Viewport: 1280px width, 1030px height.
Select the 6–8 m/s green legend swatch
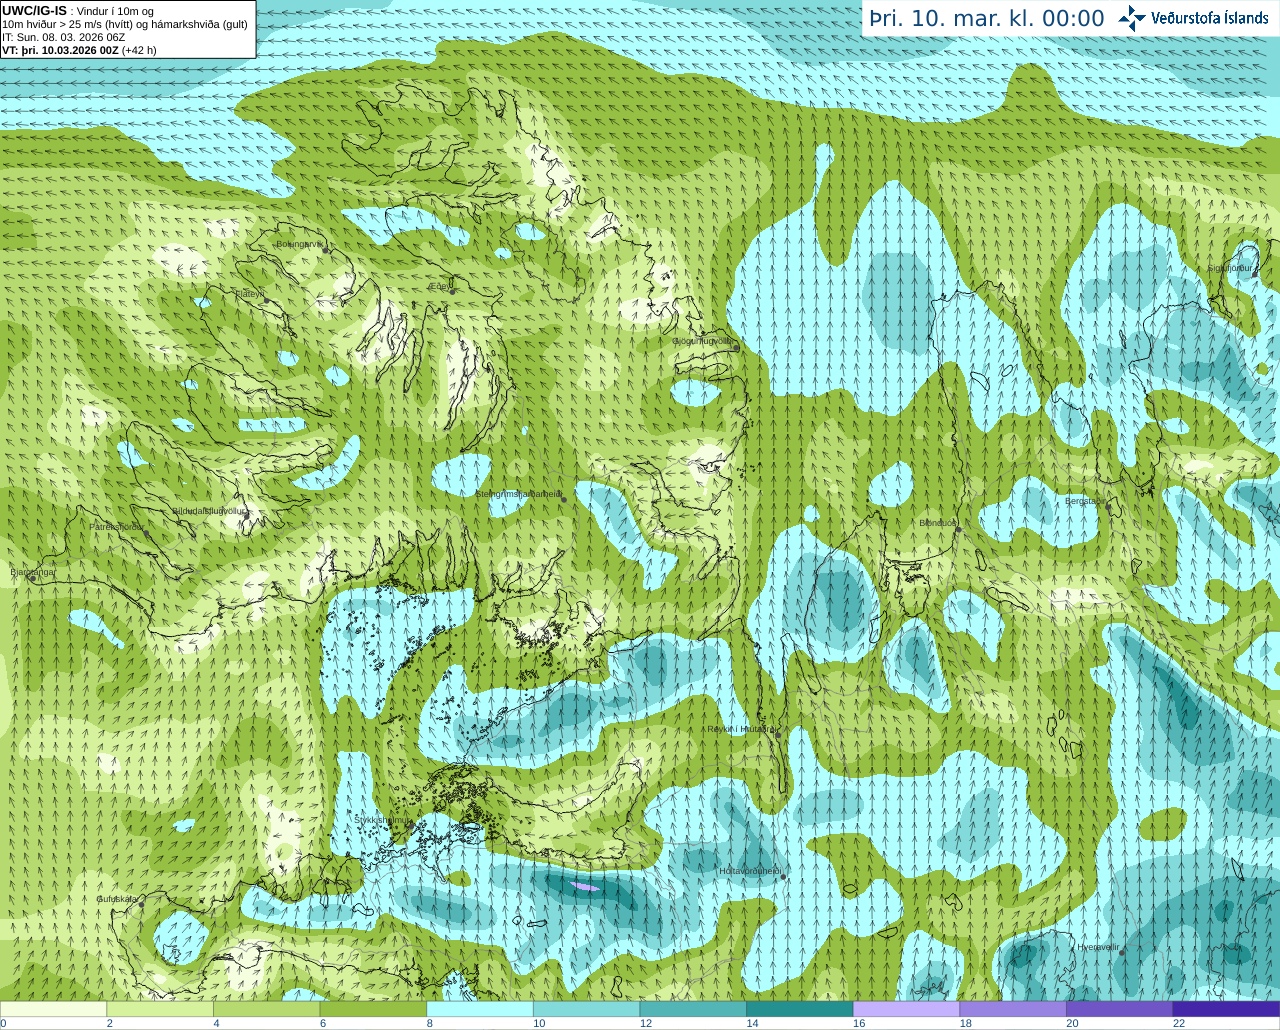tap(373, 1009)
